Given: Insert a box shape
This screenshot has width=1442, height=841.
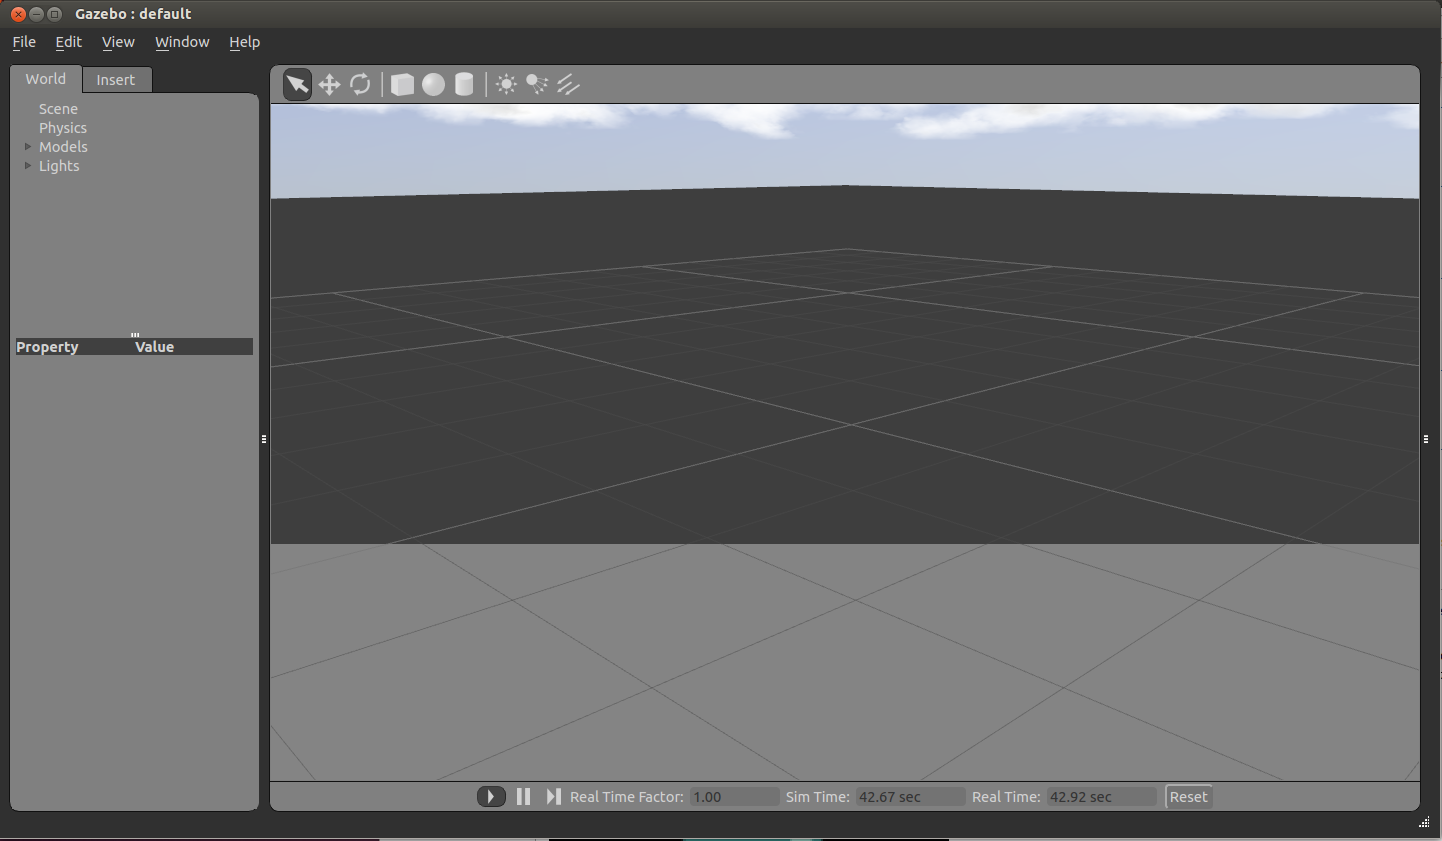Looking at the screenshot, I should tap(402, 85).
